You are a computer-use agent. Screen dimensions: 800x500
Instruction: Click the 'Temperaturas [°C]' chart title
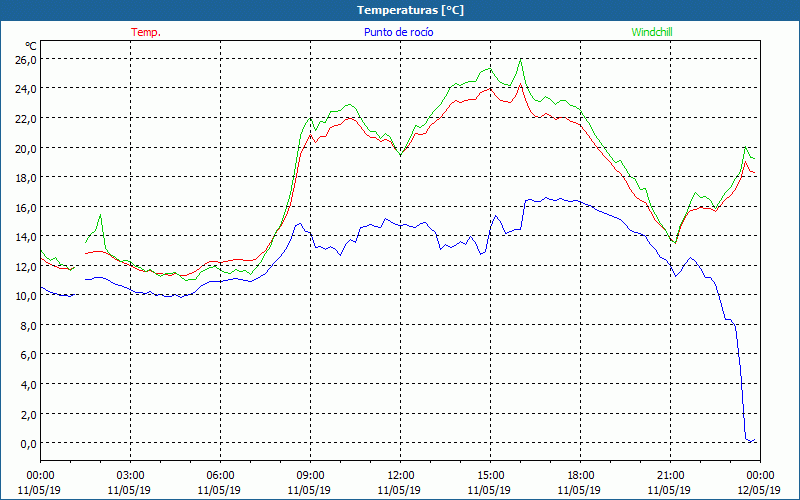tap(410, 10)
